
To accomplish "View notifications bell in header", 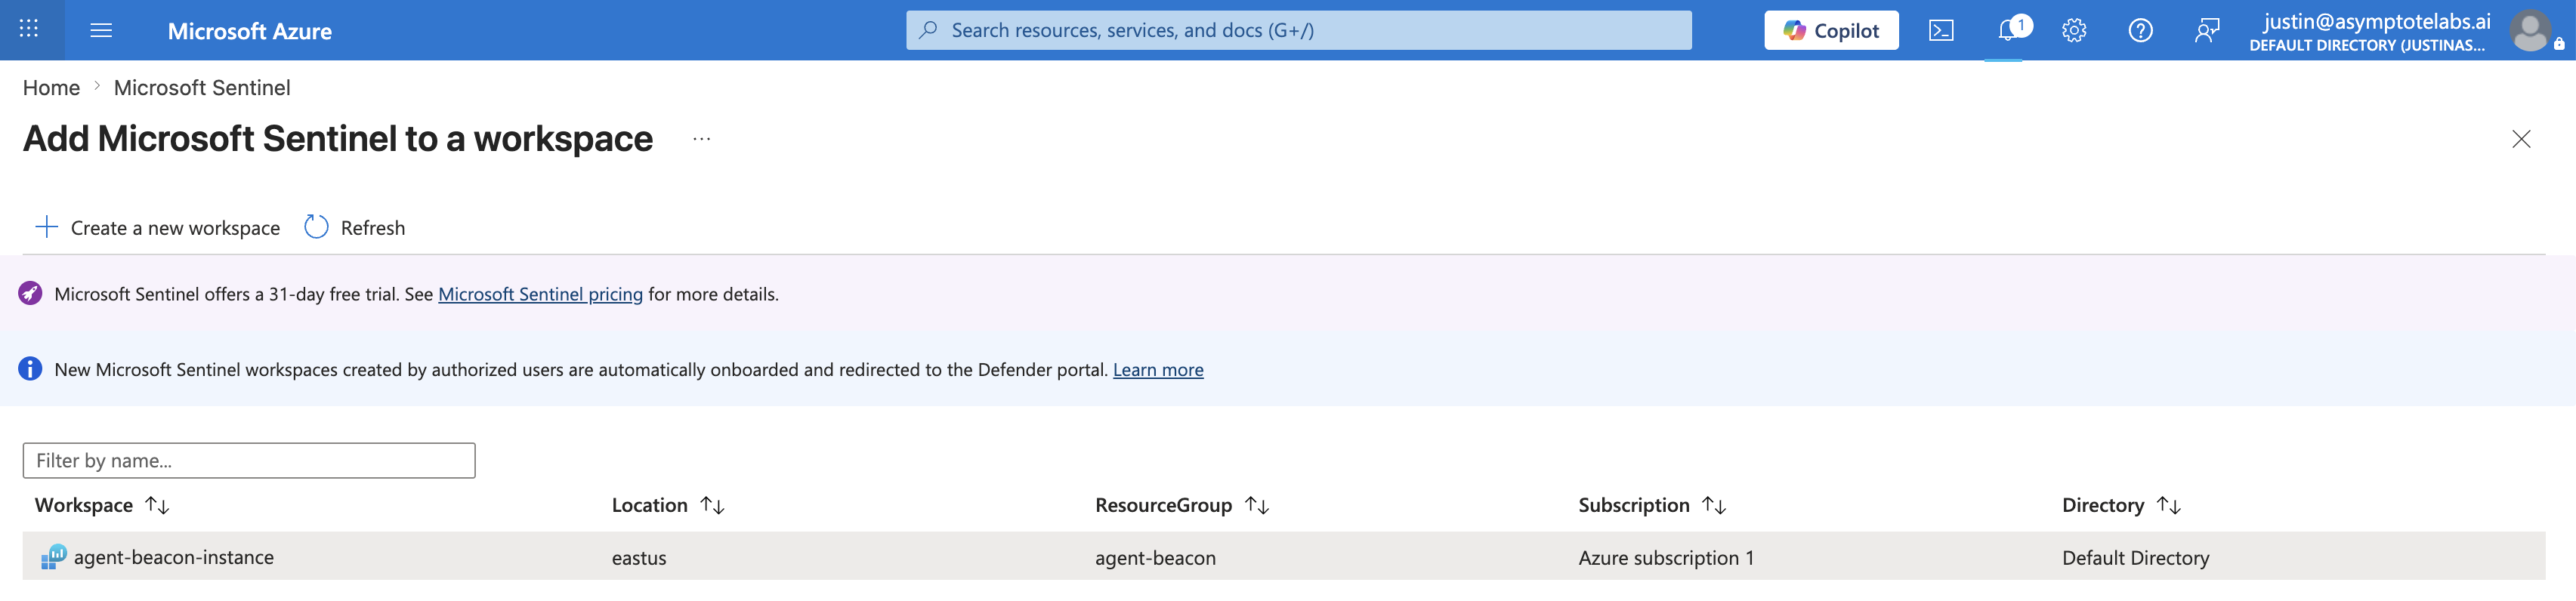I will point(2007,30).
